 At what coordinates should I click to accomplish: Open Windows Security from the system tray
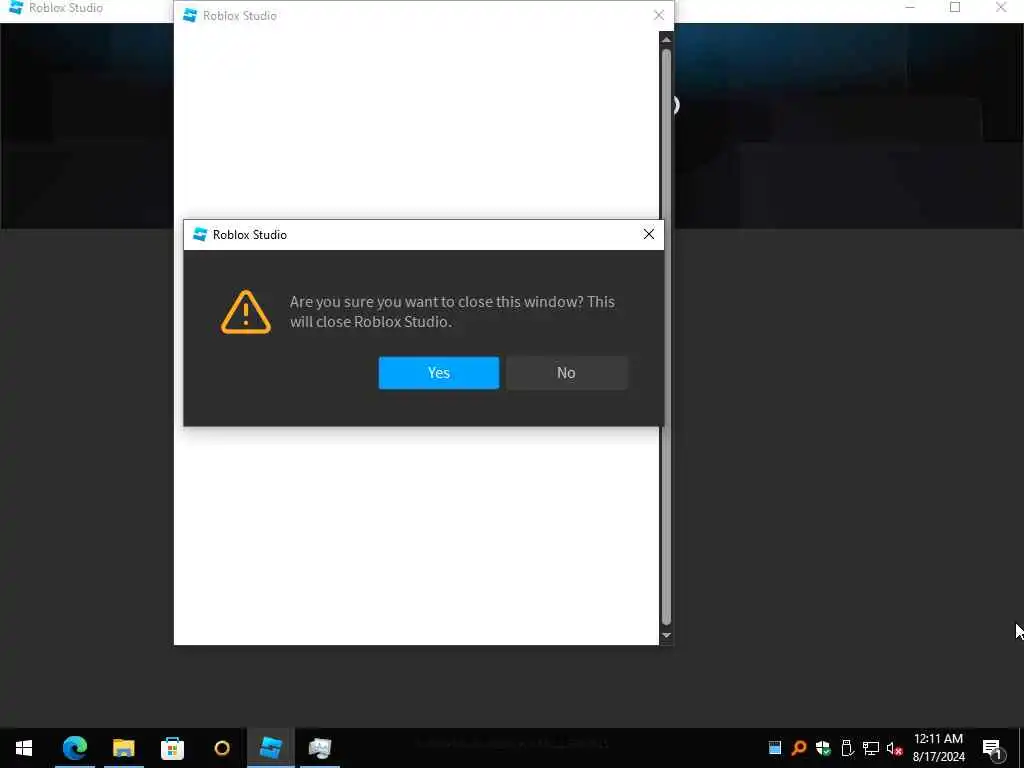click(823, 748)
